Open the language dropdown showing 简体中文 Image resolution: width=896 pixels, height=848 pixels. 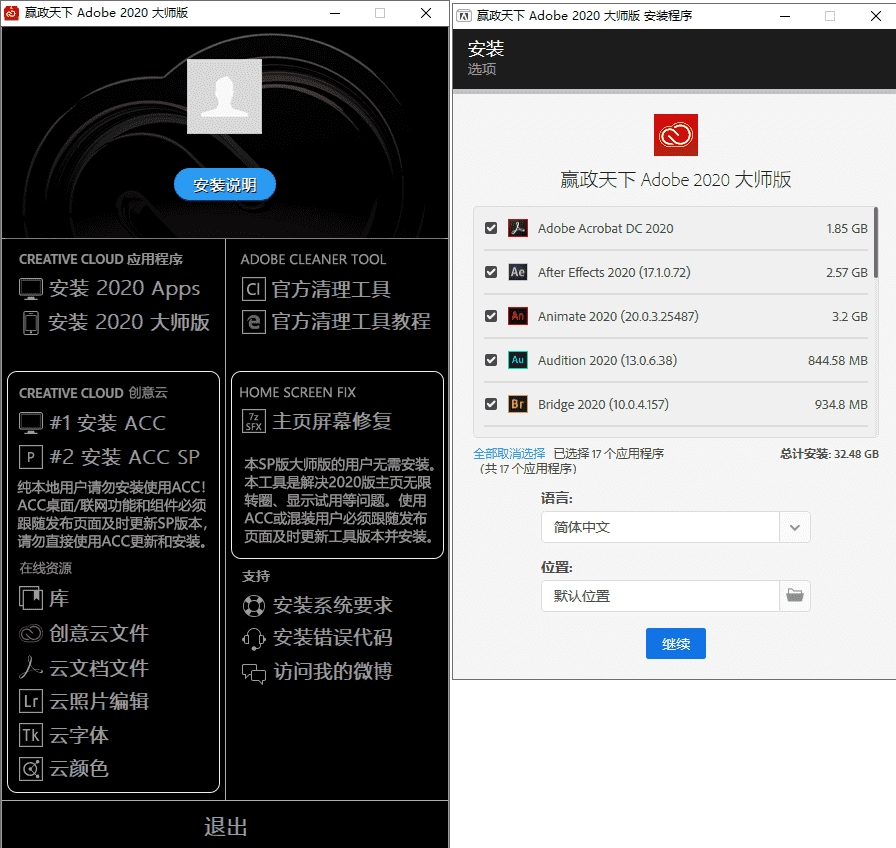675,527
